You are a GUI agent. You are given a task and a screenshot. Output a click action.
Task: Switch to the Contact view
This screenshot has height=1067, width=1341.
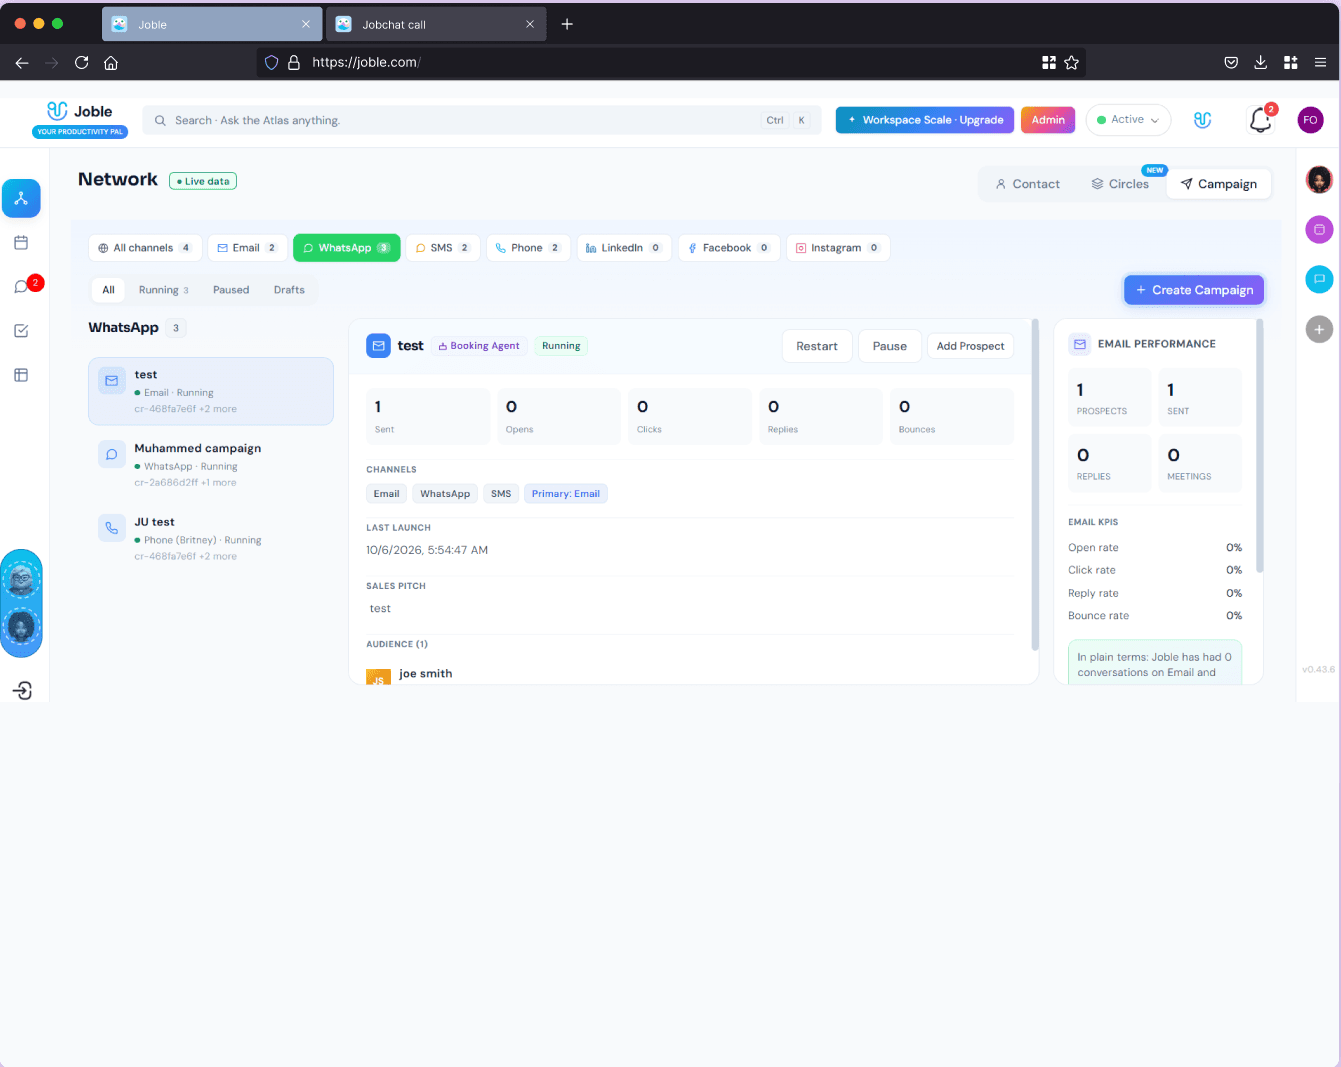[x=1027, y=184]
